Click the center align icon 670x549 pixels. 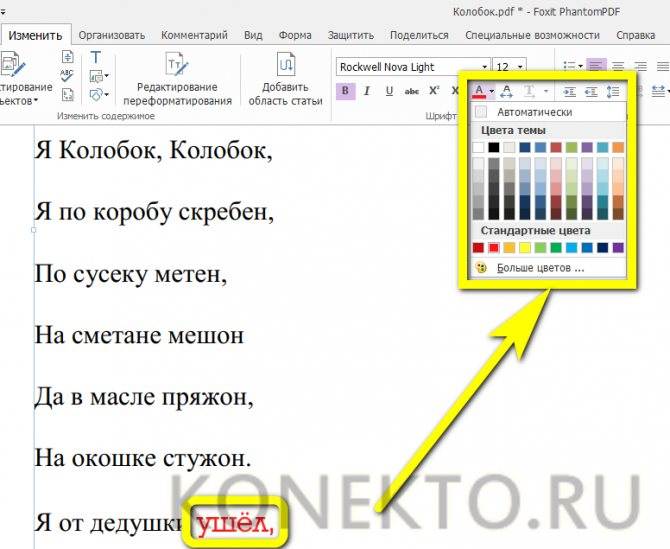point(618,66)
